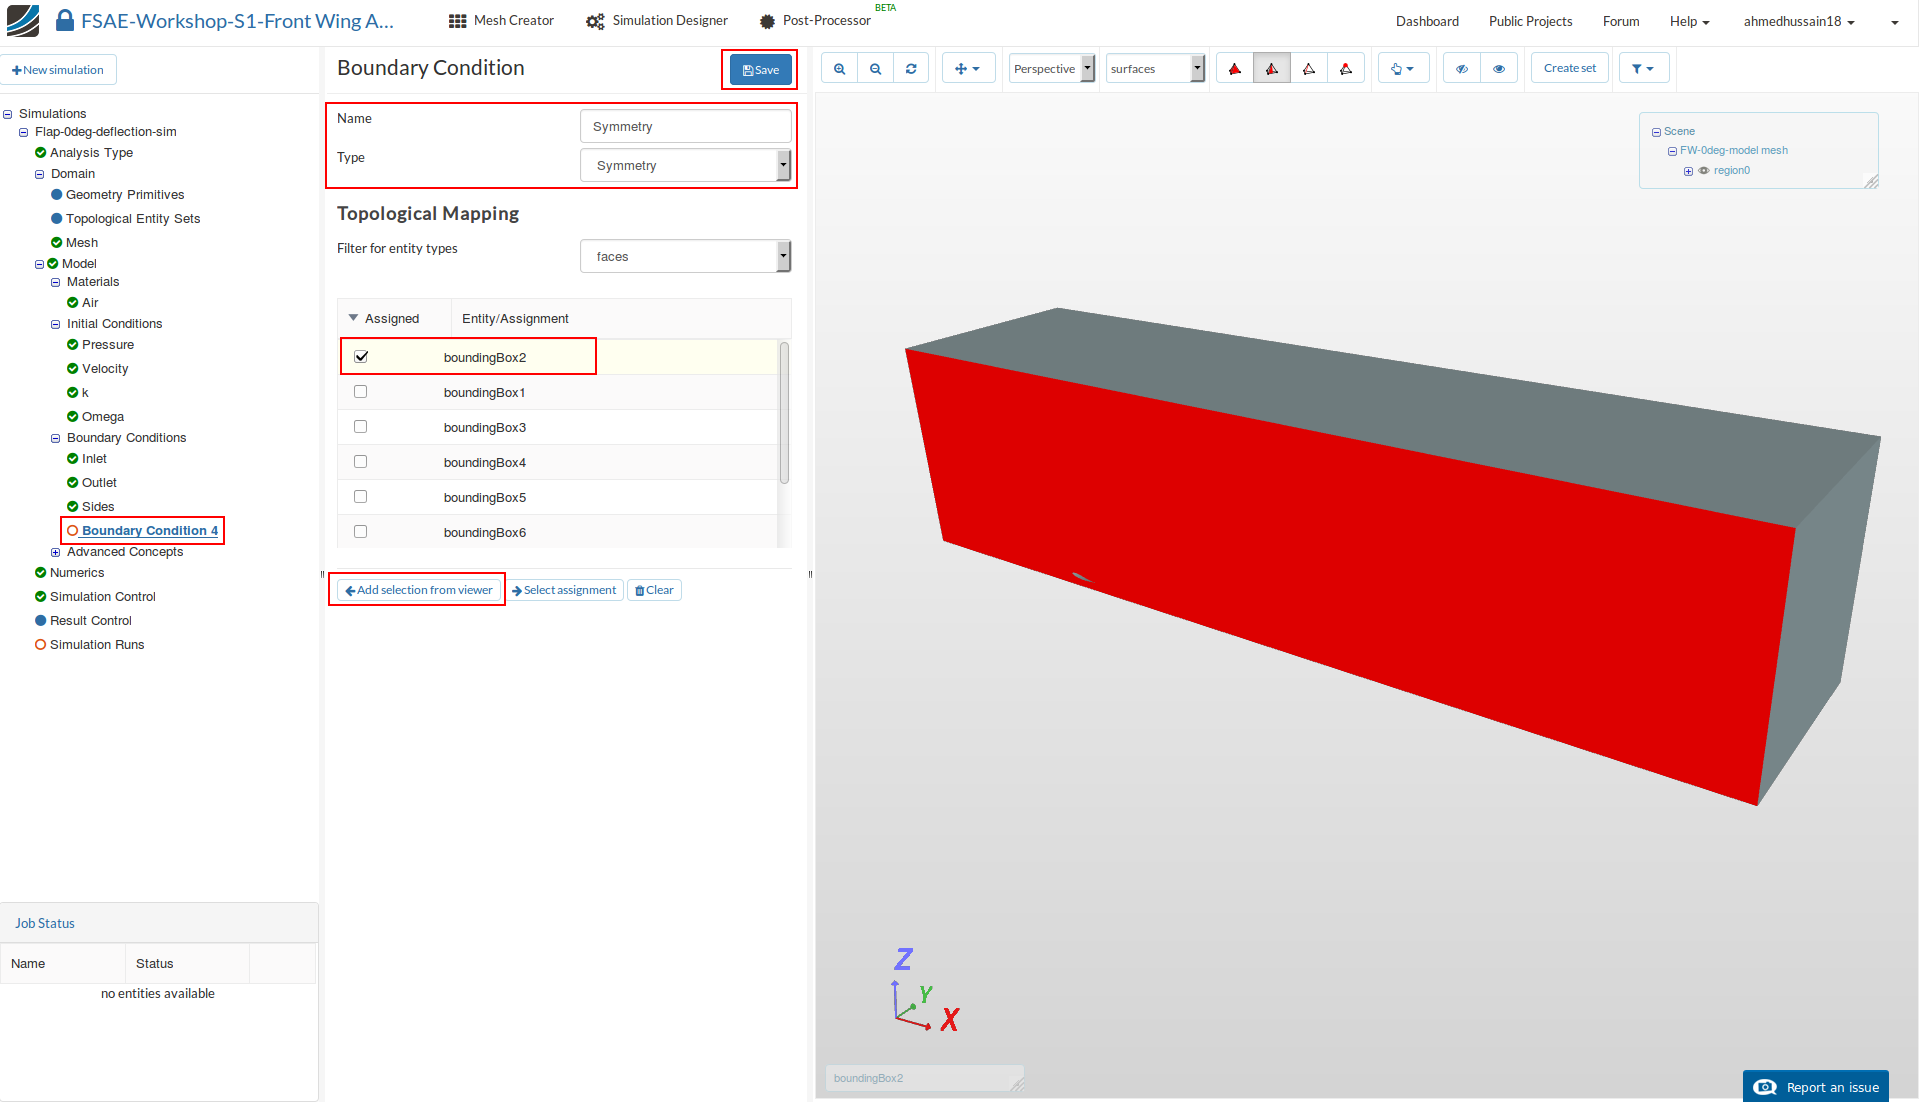Click the entity list vertical scrollbar

[x=784, y=413]
